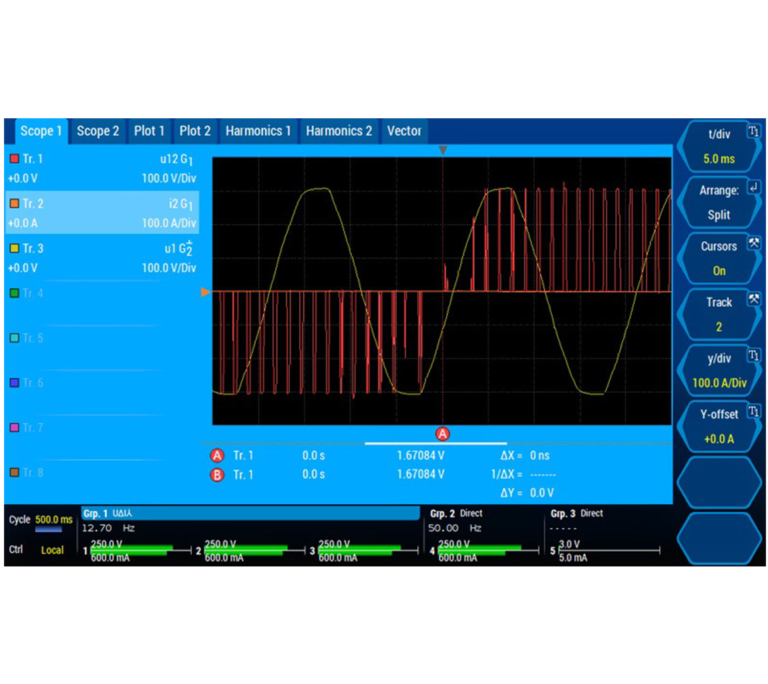768x684 pixels.
Task: Click the T1 icon on Y-offset key
Action: [x=753, y=411]
